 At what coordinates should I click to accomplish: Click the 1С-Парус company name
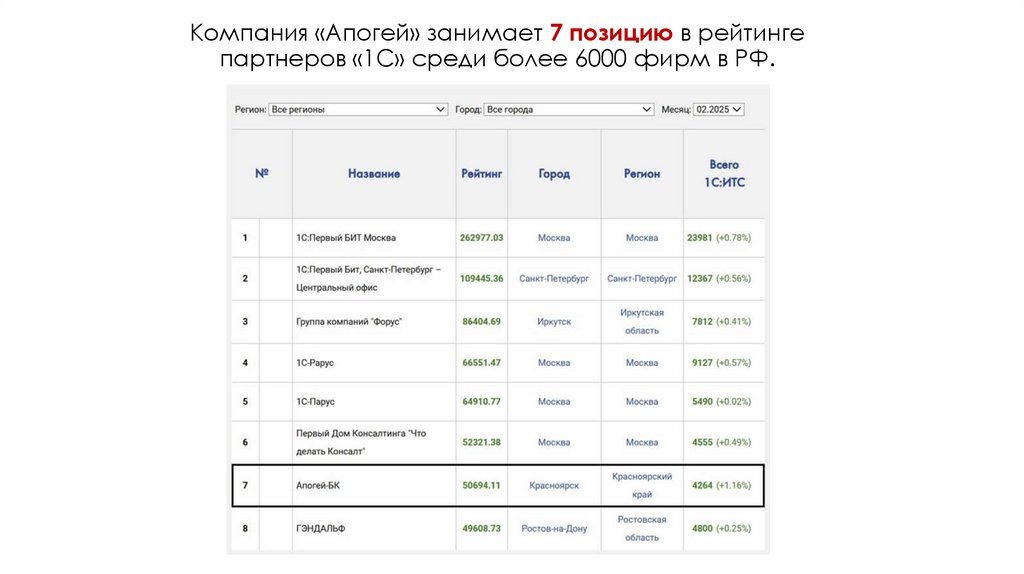[315, 402]
